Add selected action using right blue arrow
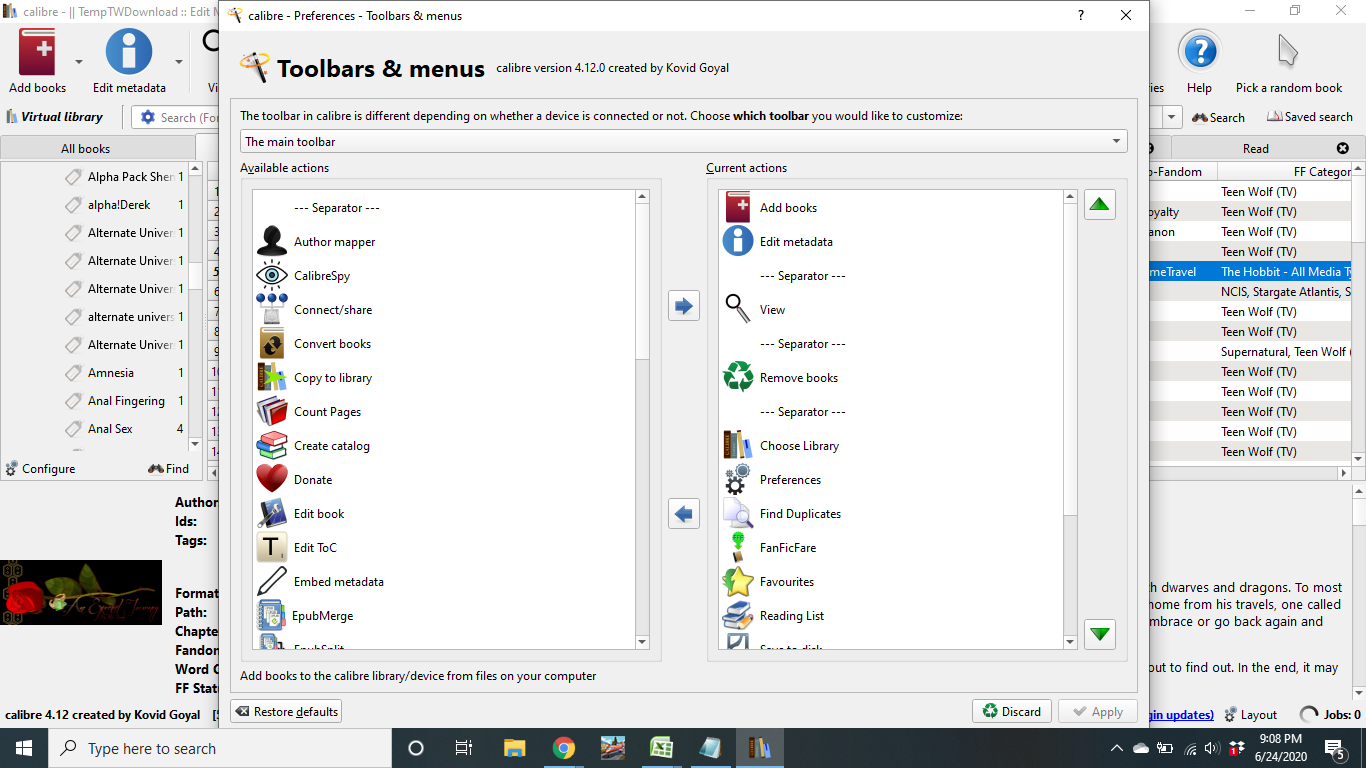 tap(684, 305)
